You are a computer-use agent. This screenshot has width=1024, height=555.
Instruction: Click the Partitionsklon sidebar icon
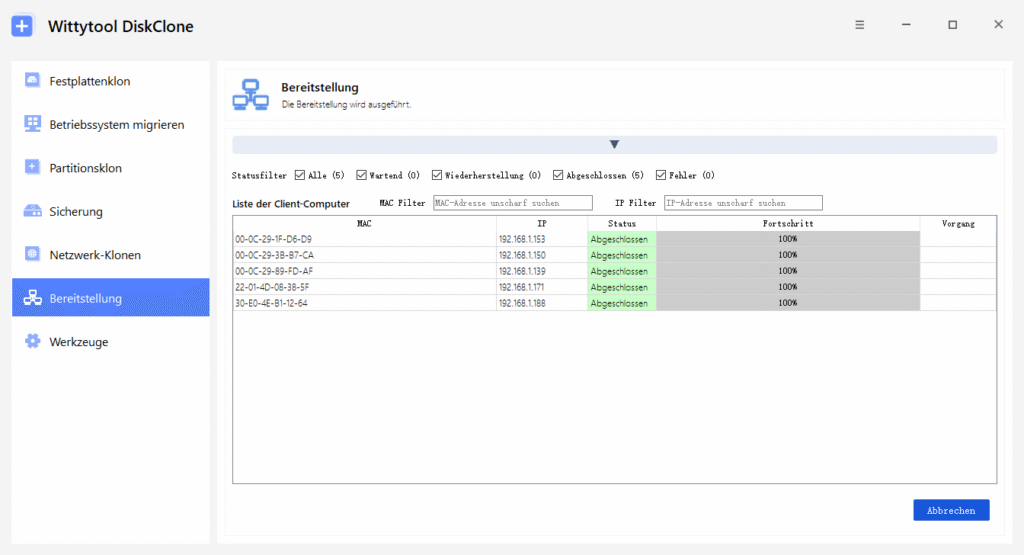pyautogui.click(x=32, y=167)
